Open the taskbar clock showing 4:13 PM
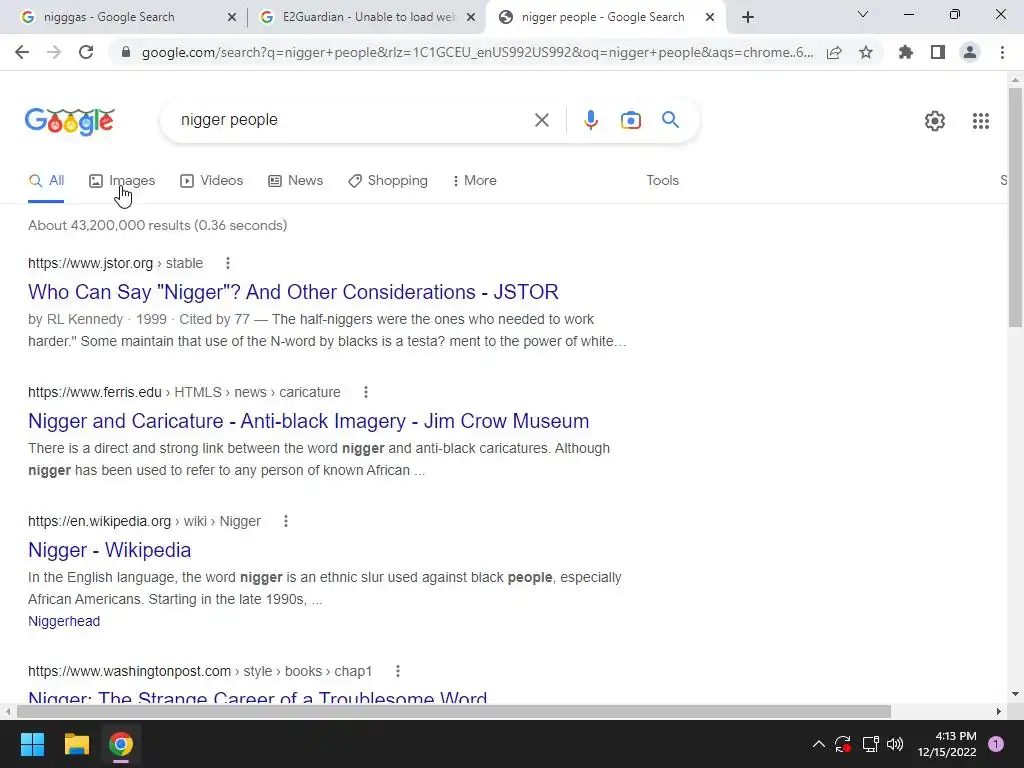The width and height of the screenshot is (1024, 768). pyautogui.click(x=947, y=744)
